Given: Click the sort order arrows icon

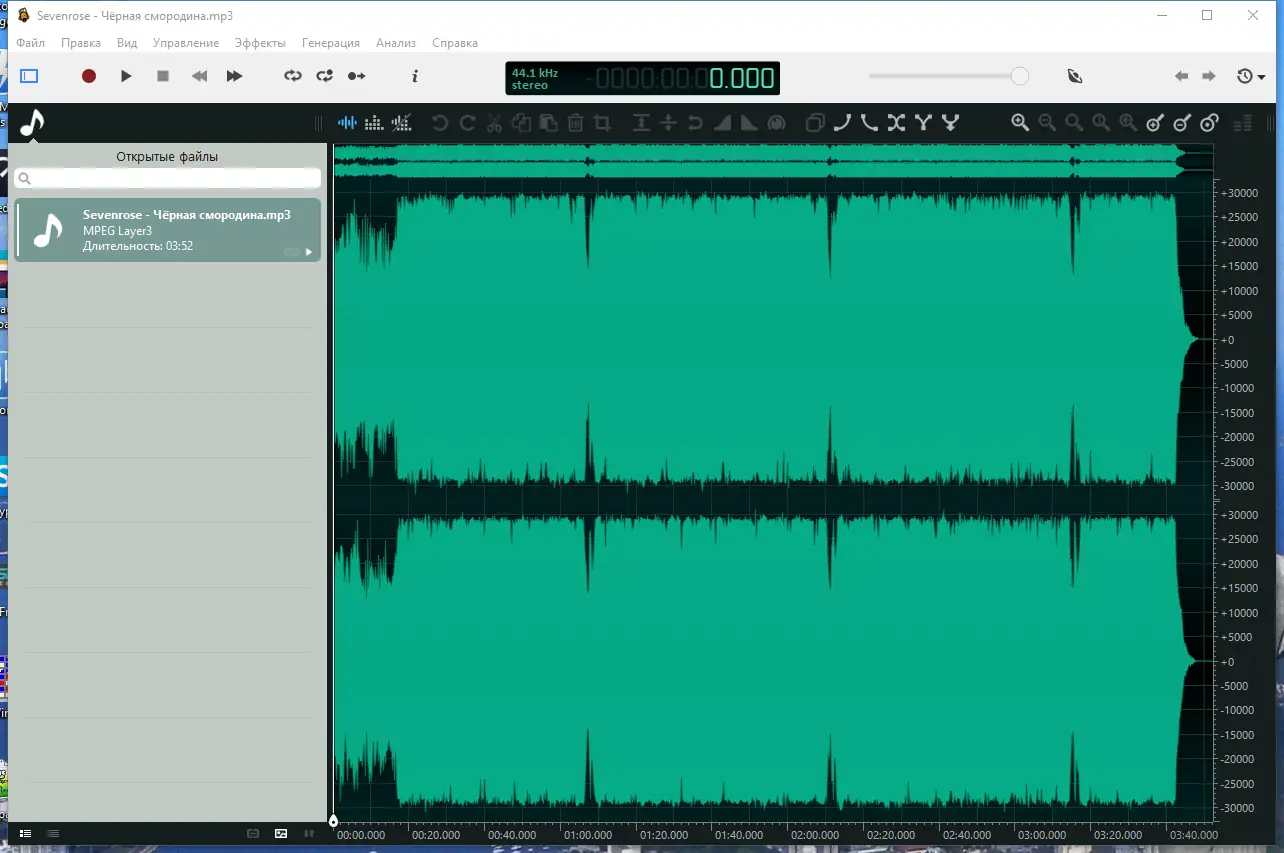Looking at the screenshot, I should tap(309, 833).
